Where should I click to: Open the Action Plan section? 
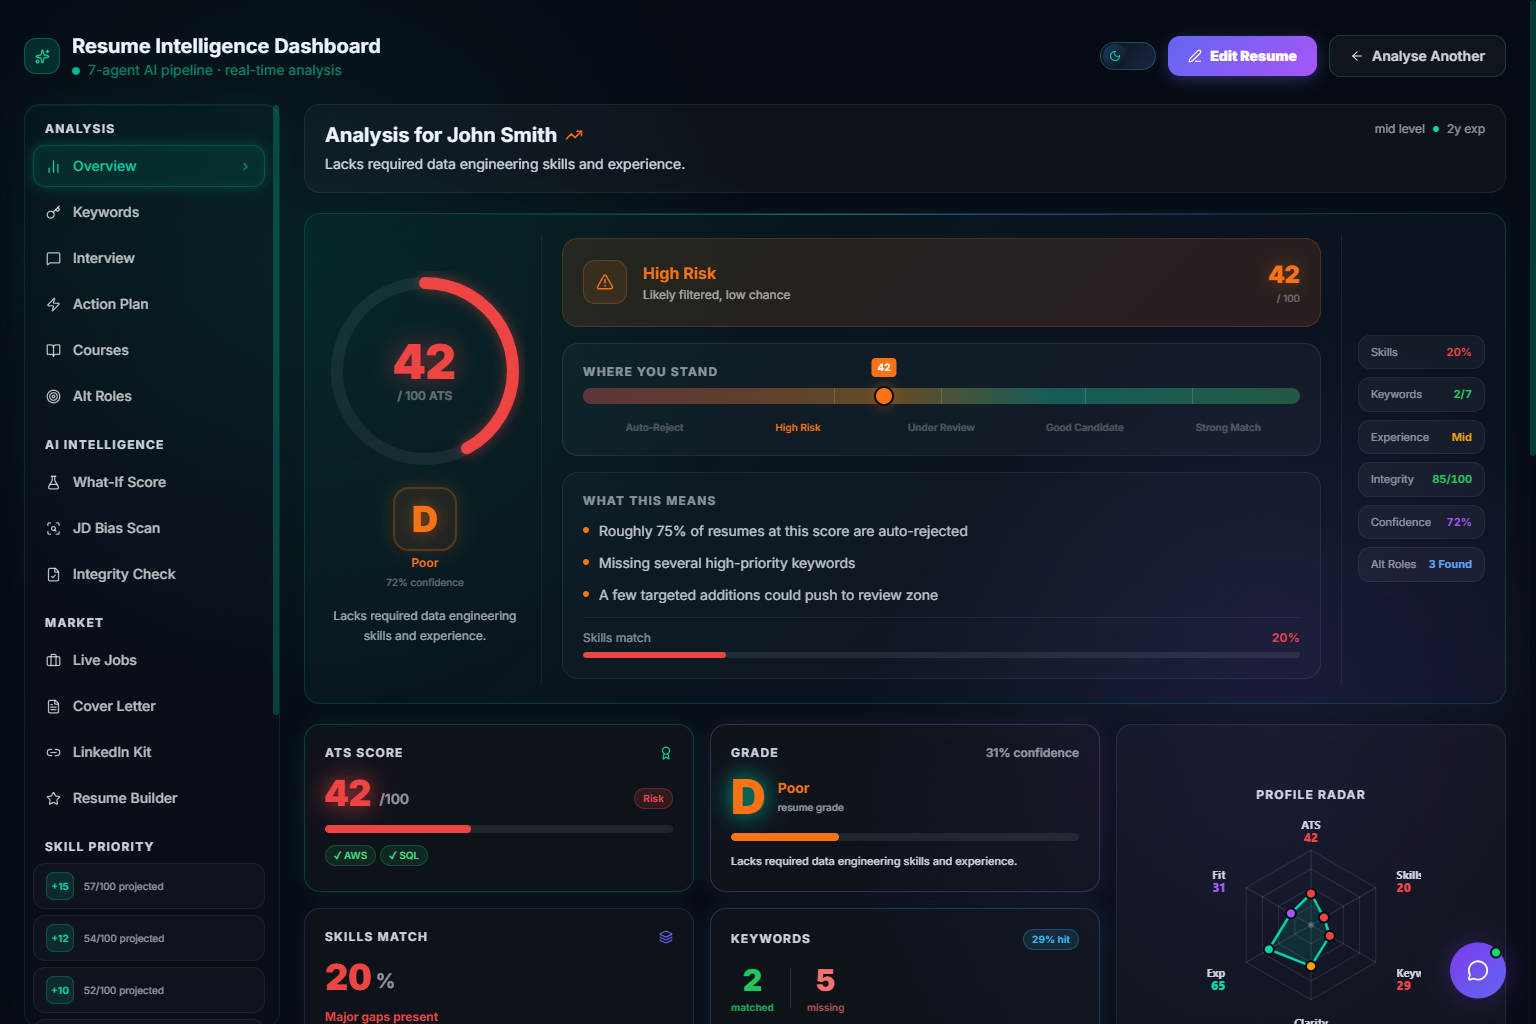click(149, 304)
